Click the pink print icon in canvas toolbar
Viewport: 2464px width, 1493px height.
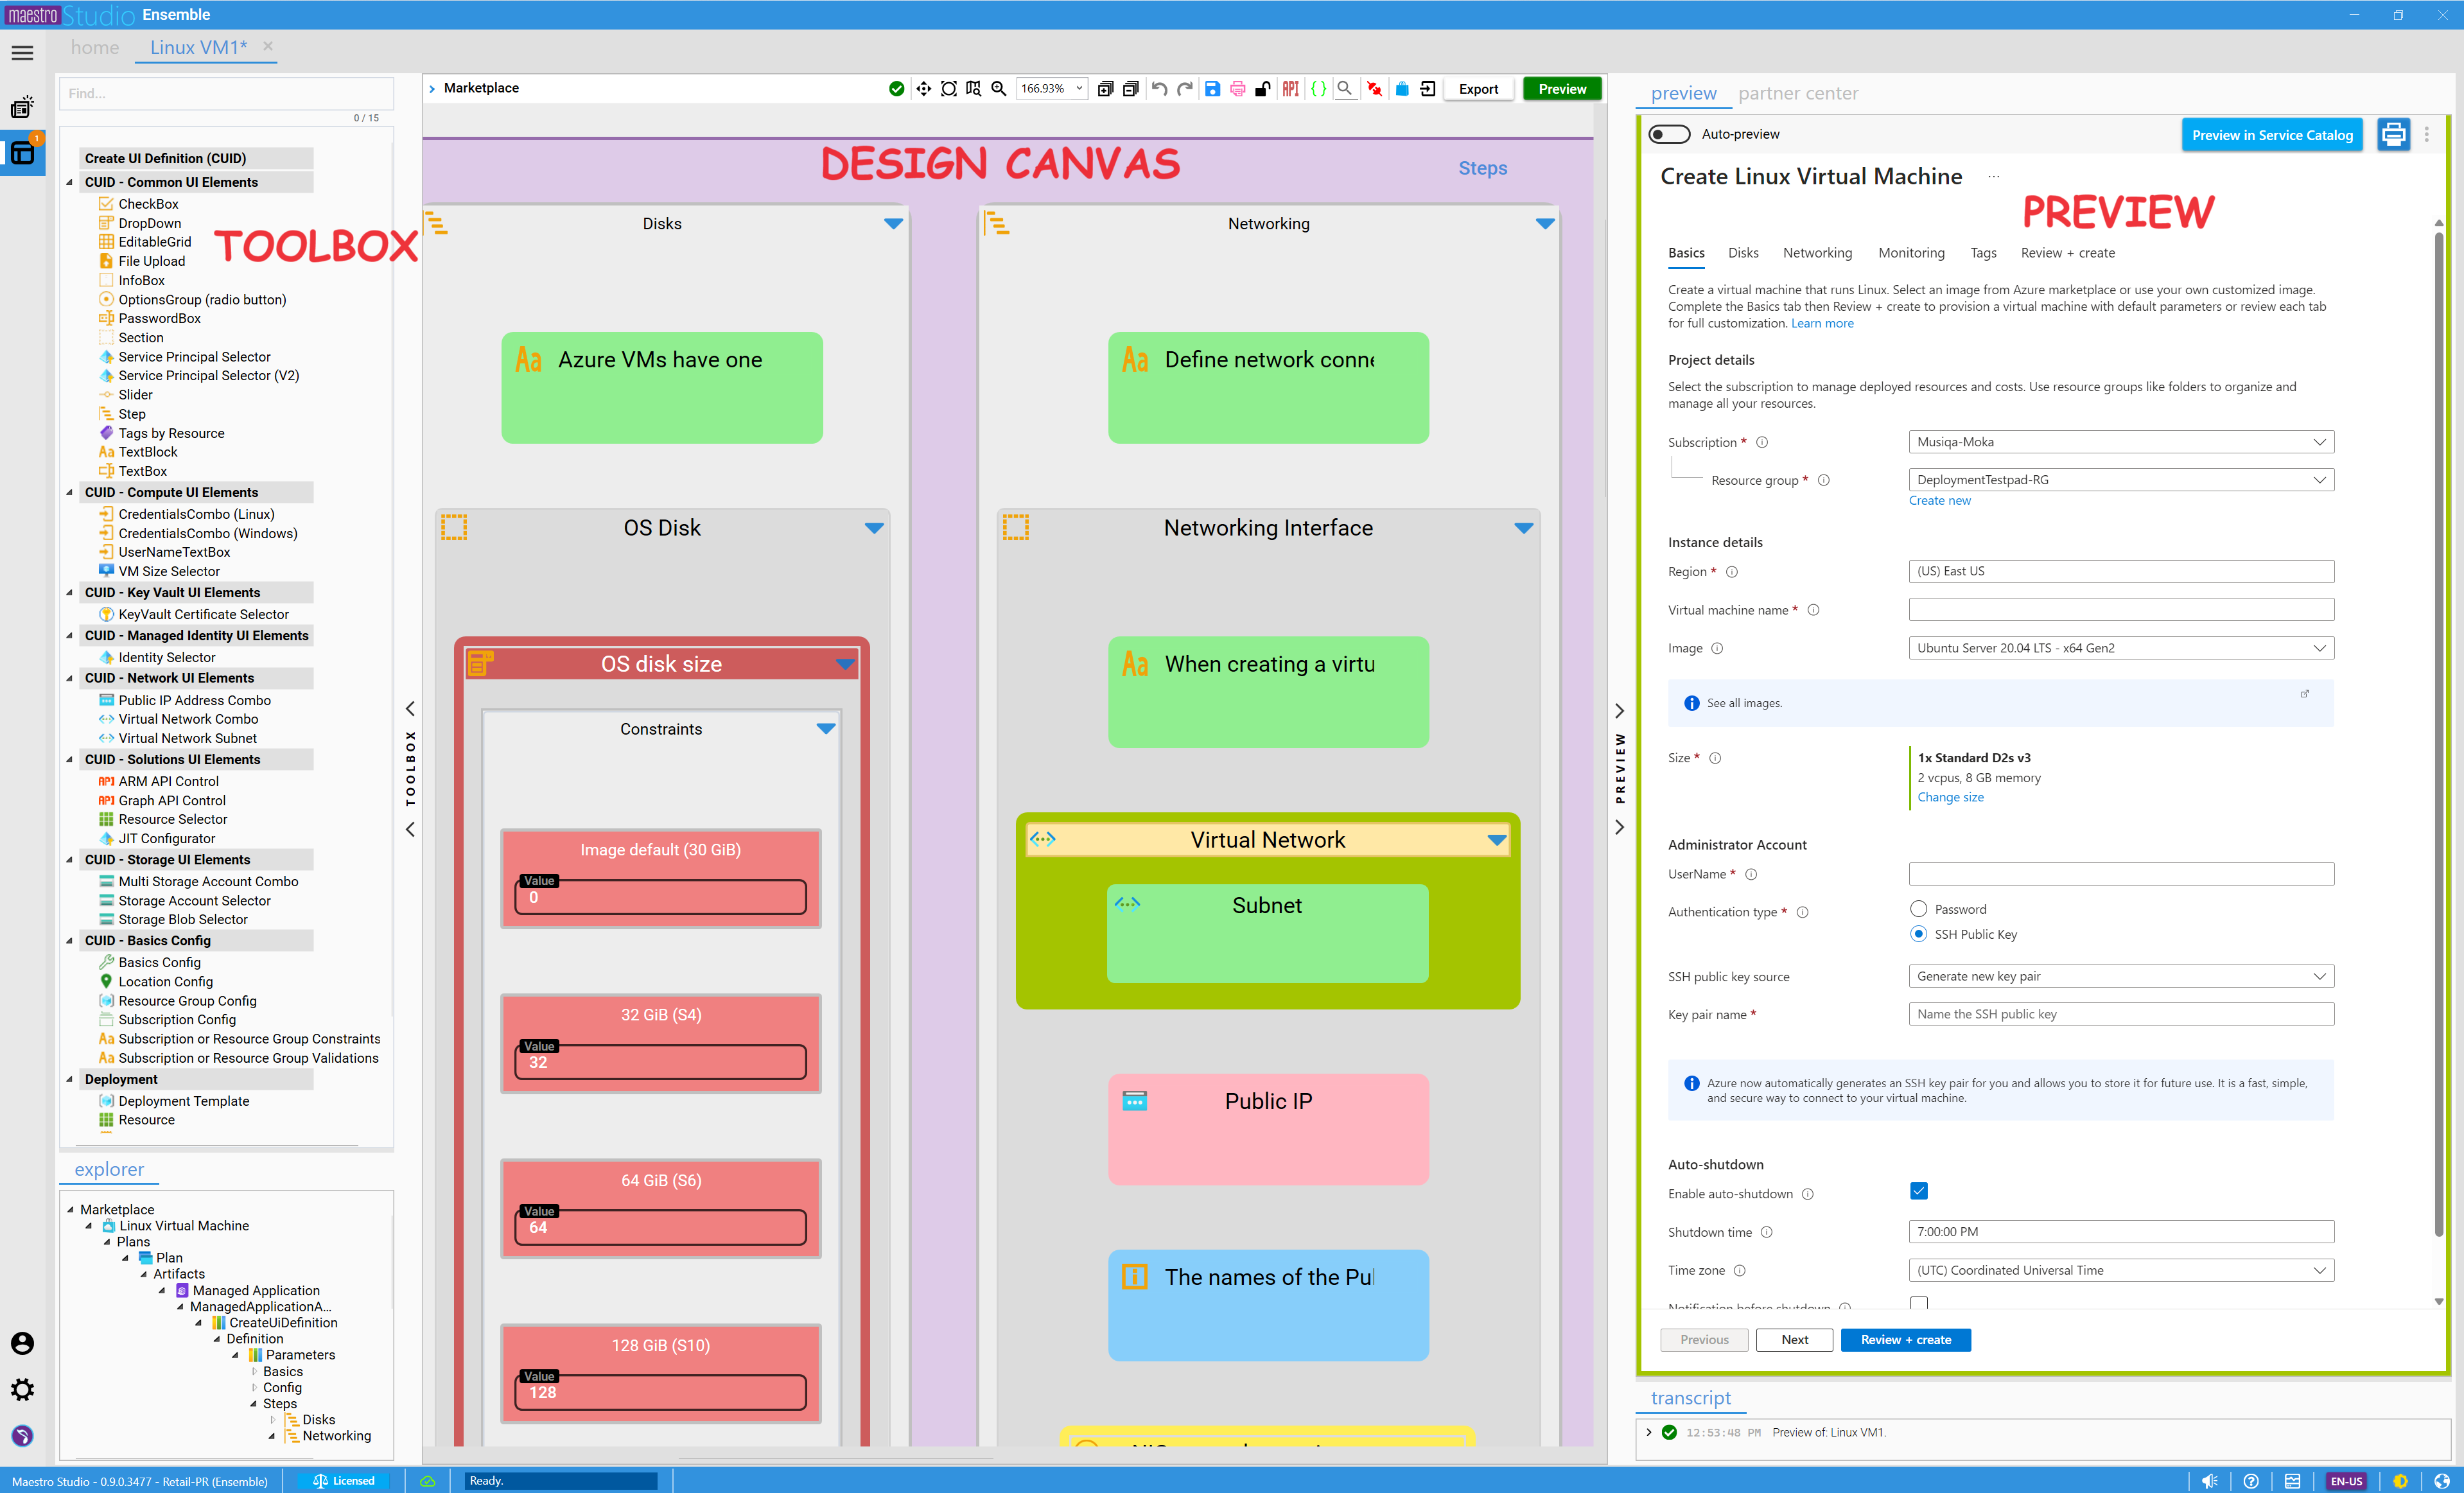(1238, 89)
